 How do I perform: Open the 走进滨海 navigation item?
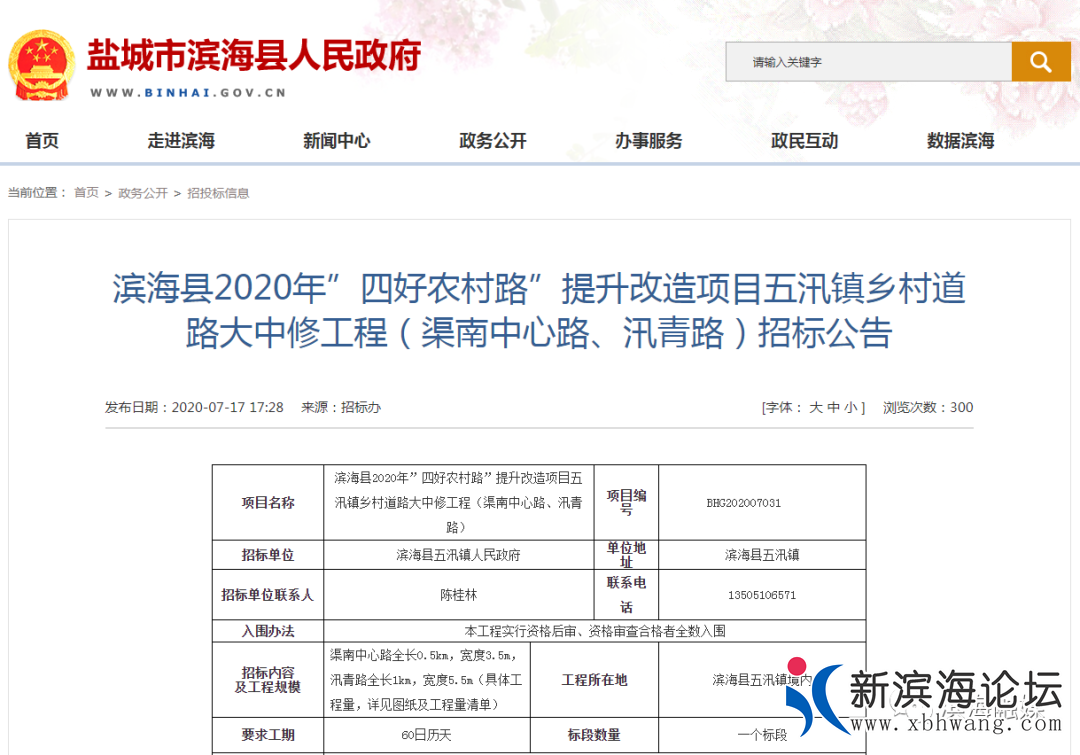tap(181, 141)
